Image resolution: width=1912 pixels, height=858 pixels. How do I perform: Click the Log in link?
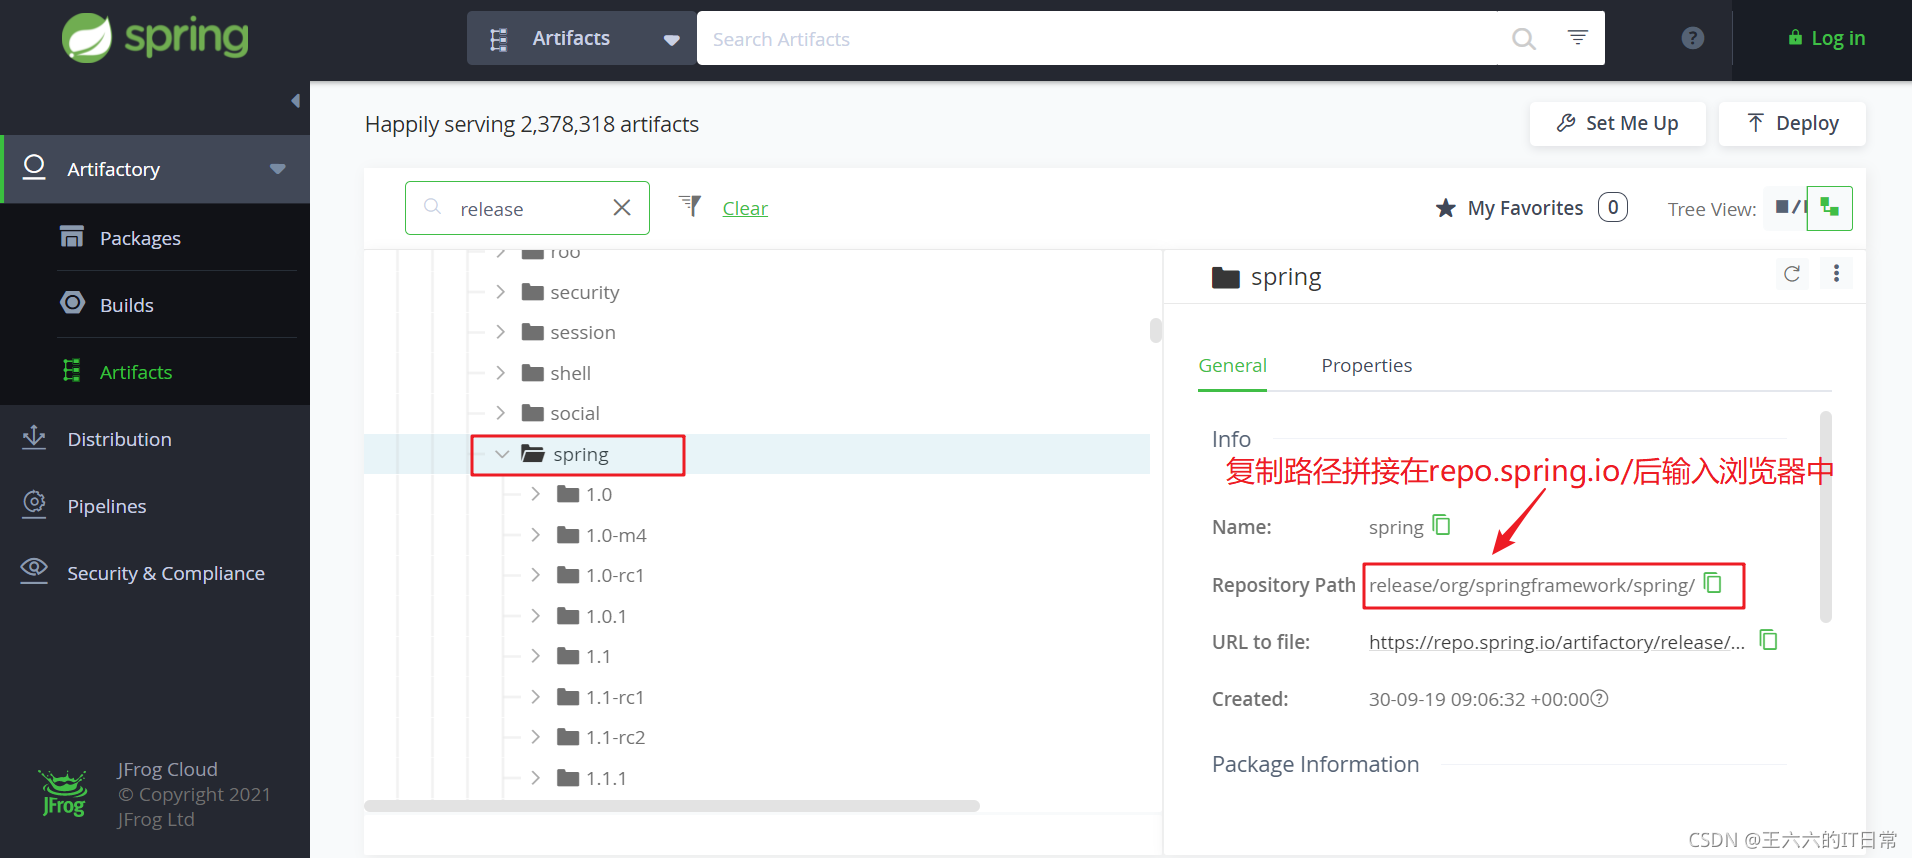[1826, 38]
